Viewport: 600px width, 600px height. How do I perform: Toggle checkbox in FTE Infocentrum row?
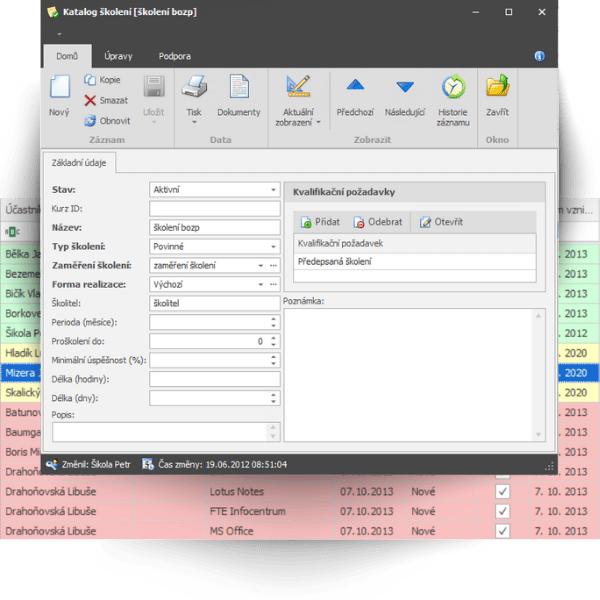click(x=503, y=511)
